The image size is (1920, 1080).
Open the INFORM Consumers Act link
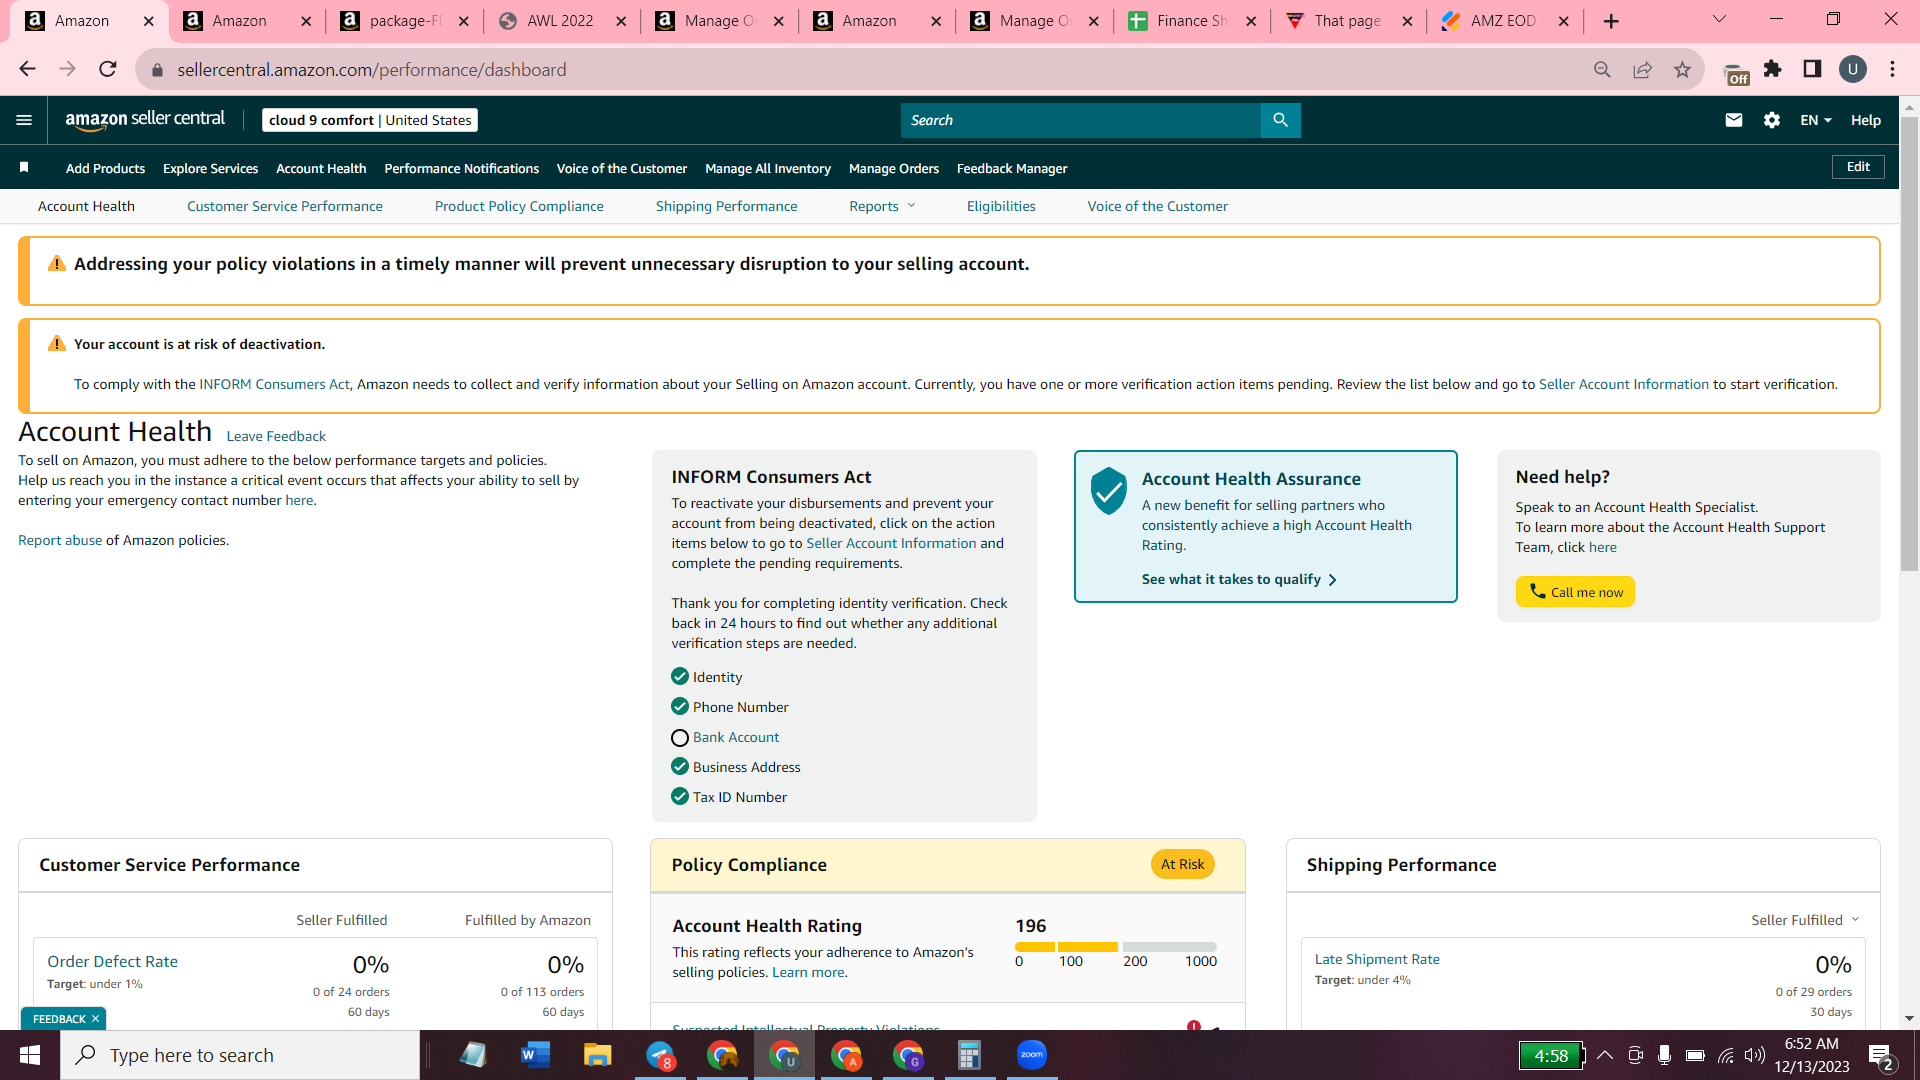click(x=274, y=384)
